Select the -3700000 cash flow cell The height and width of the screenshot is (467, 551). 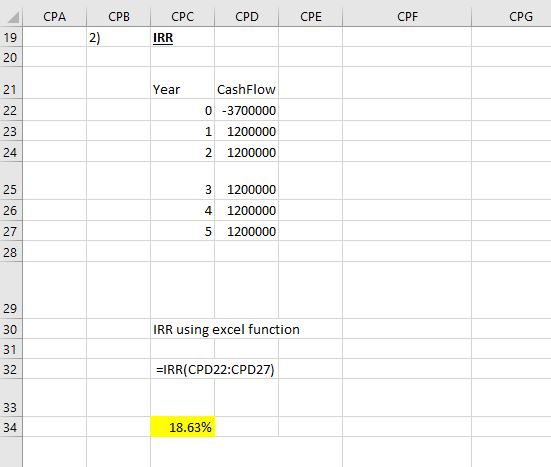click(x=246, y=110)
